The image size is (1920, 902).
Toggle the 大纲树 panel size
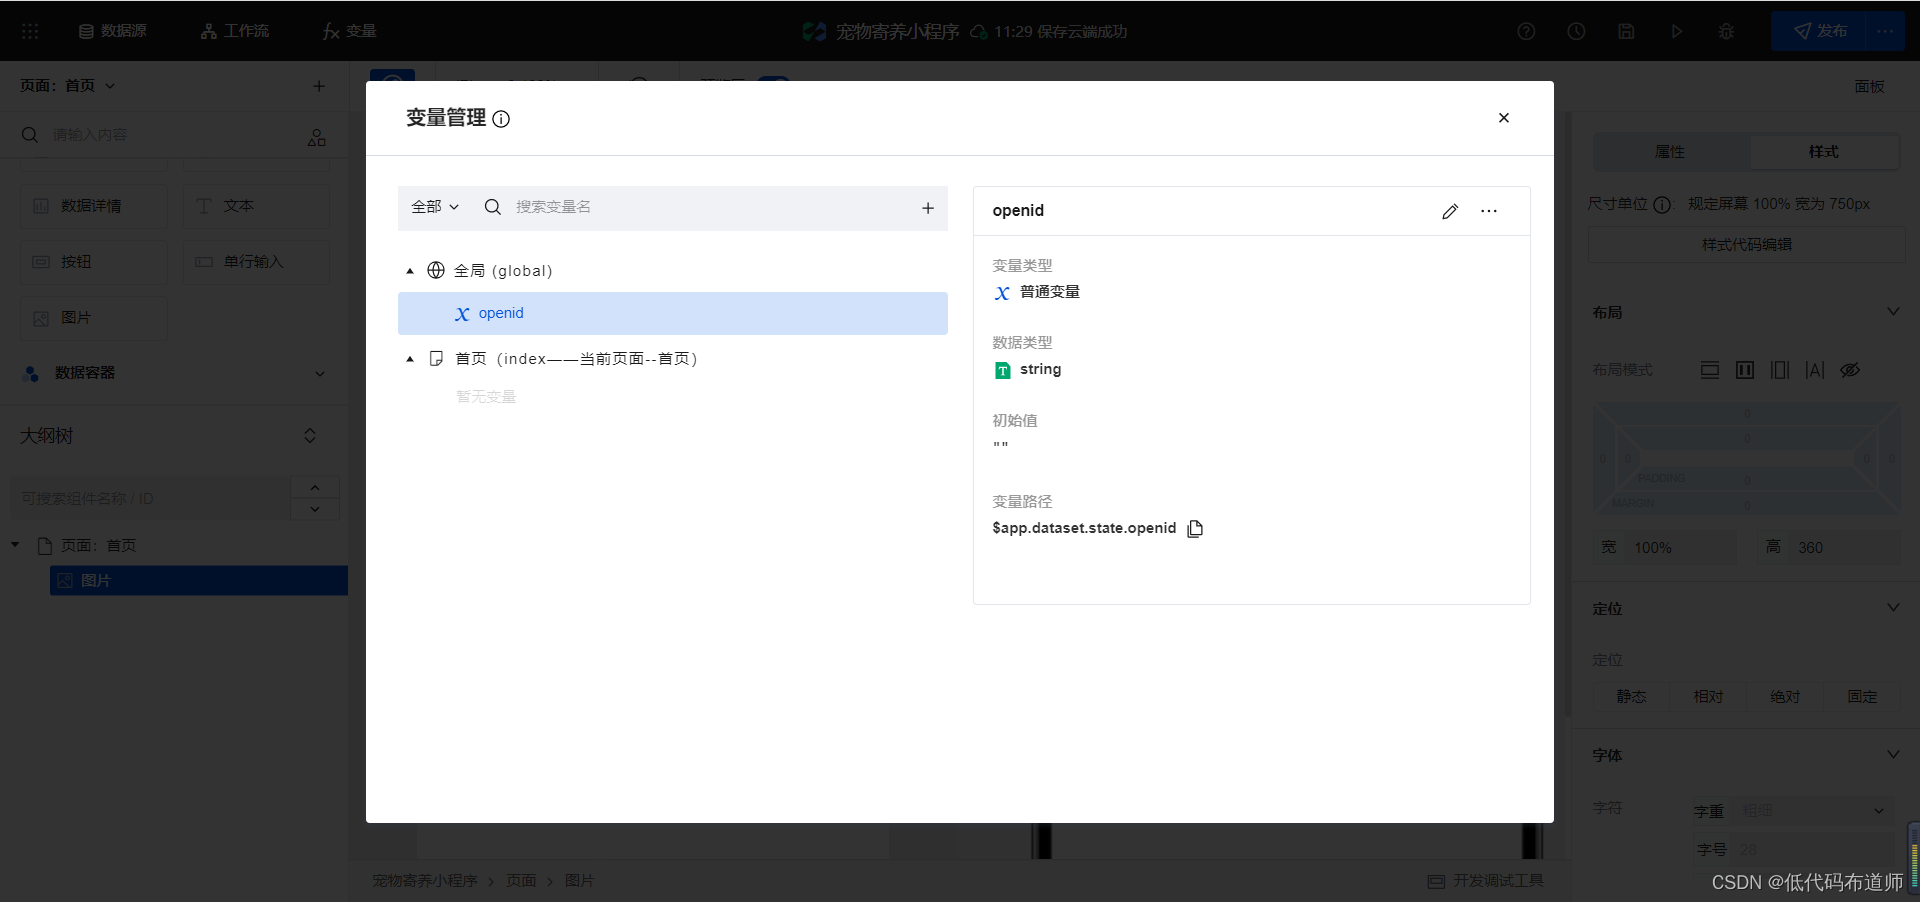coord(310,436)
